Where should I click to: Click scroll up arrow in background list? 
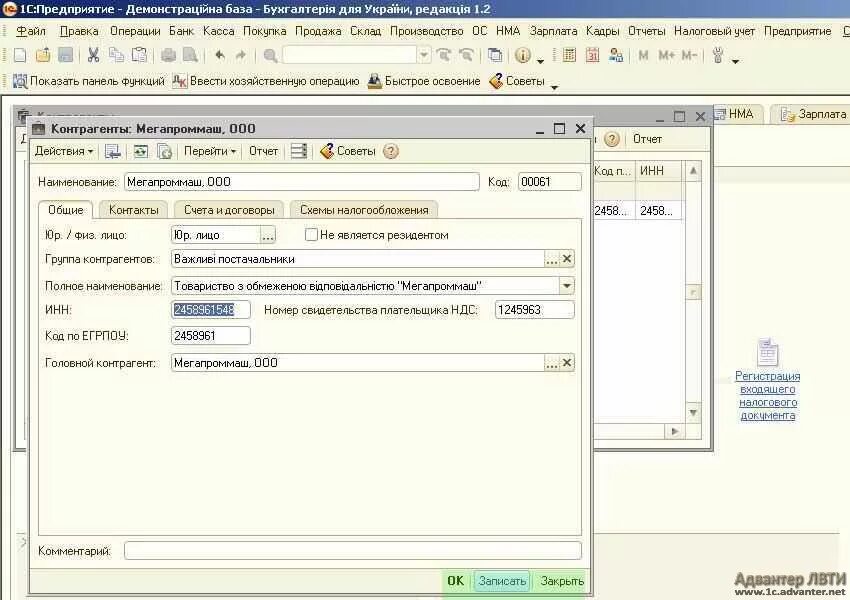[693, 171]
